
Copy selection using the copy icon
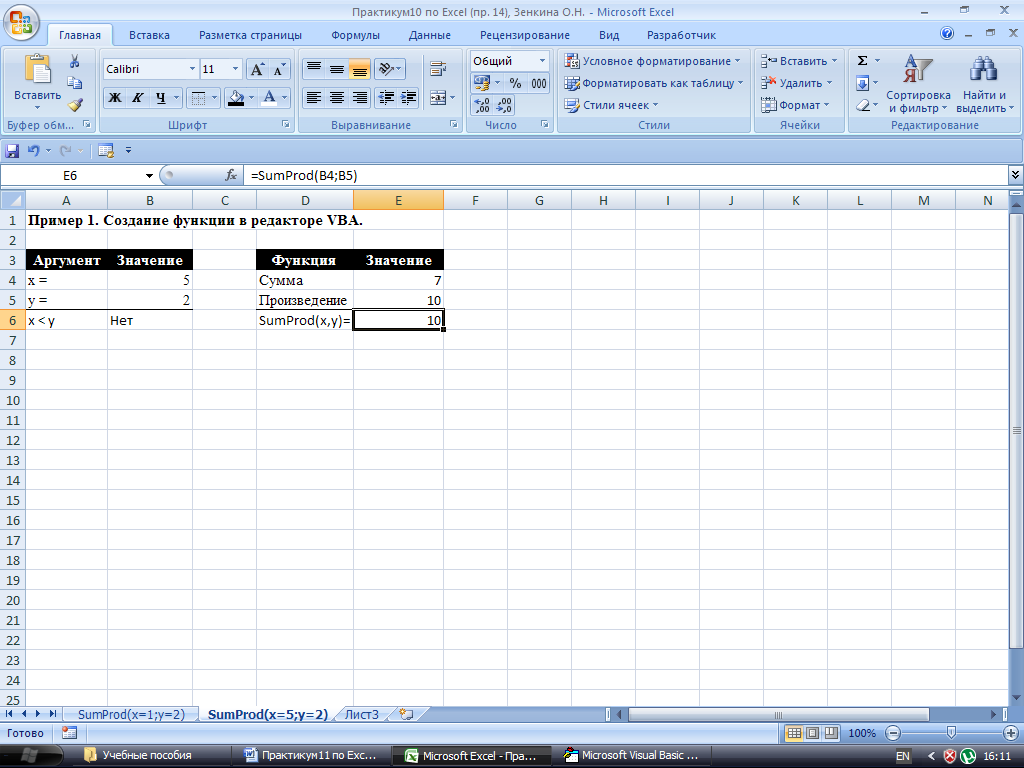[74, 83]
